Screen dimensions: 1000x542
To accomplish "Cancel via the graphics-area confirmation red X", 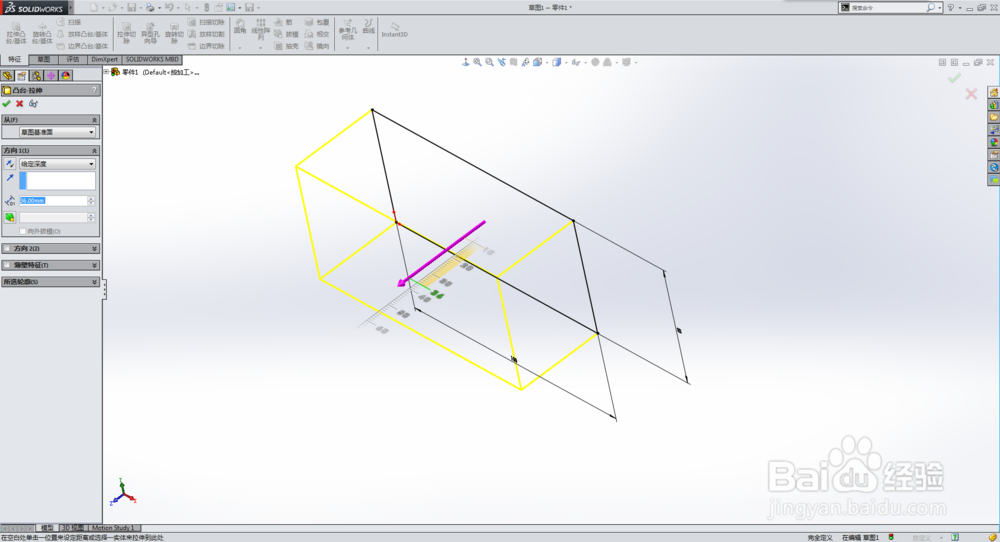I will [x=971, y=94].
